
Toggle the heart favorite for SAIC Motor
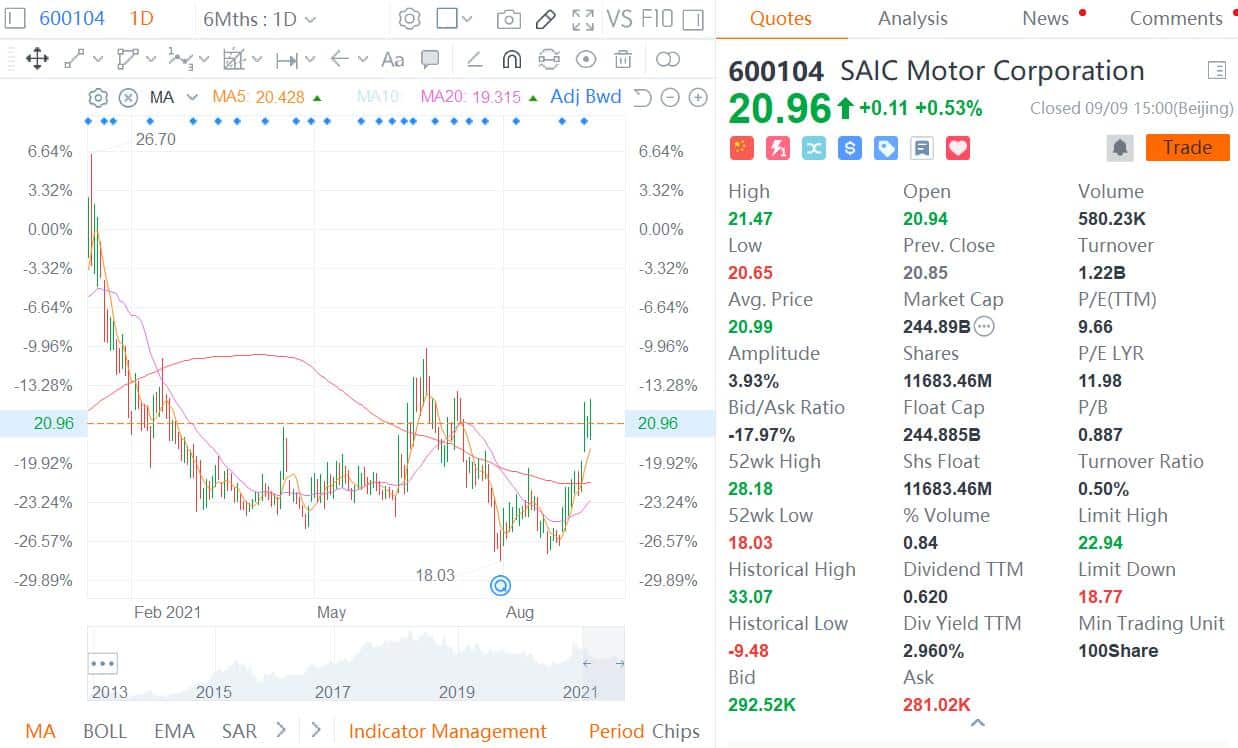957,147
